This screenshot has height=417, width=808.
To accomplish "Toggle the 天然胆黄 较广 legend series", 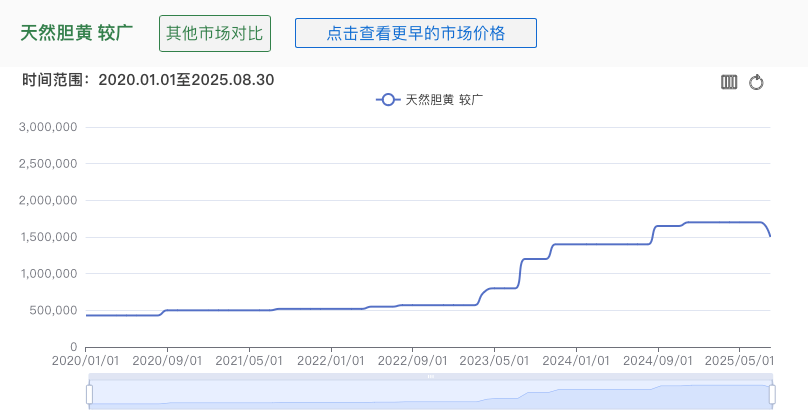I will click(430, 99).
